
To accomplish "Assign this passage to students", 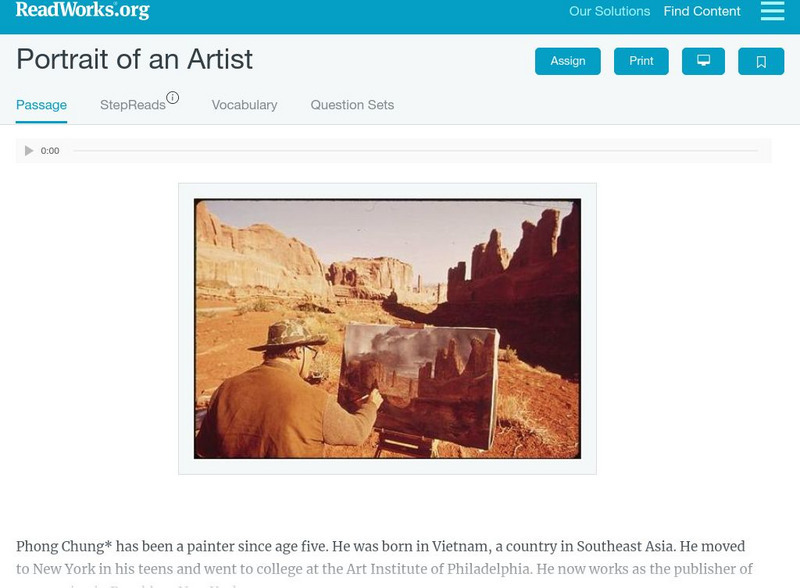I will [567, 60].
